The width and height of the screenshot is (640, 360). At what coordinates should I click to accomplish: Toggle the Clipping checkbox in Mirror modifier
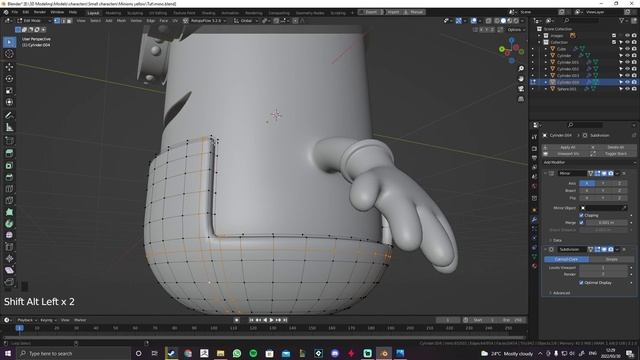(x=581, y=215)
